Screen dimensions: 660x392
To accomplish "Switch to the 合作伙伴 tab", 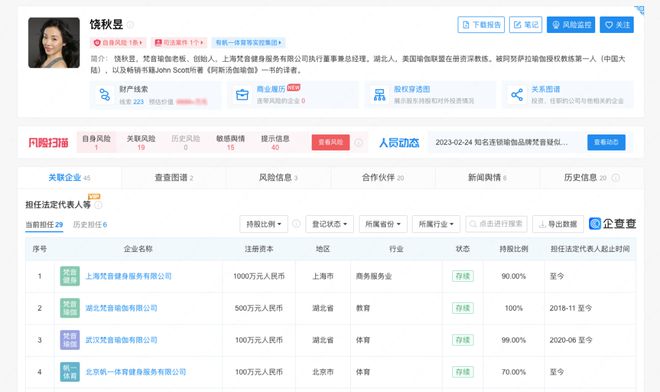I will [383, 178].
